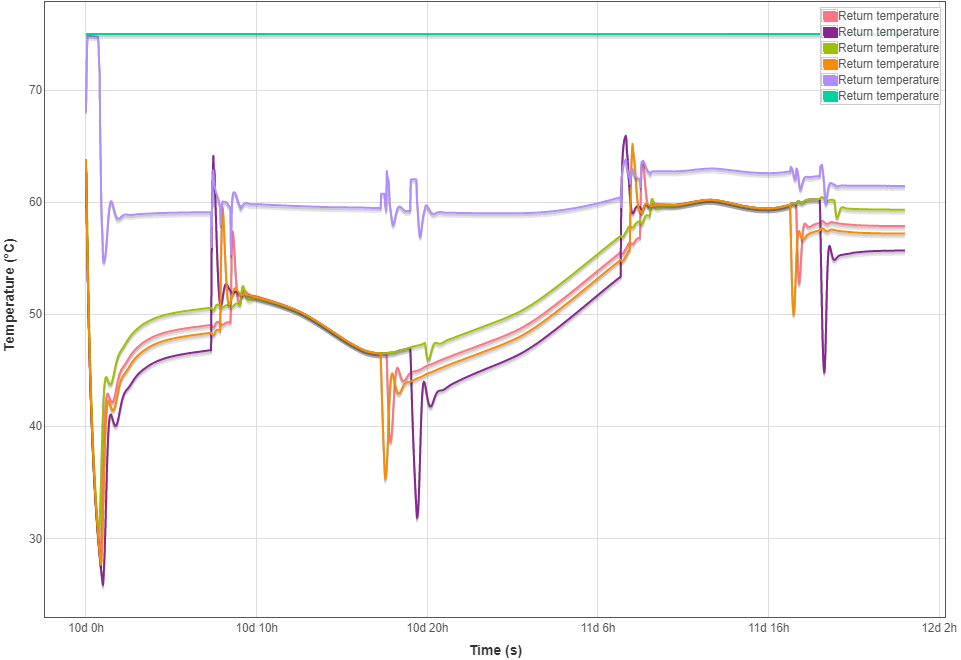Click the 30 tick label on y-axis
The width and height of the screenshot is (961, 660).
[x=33, y=539]
